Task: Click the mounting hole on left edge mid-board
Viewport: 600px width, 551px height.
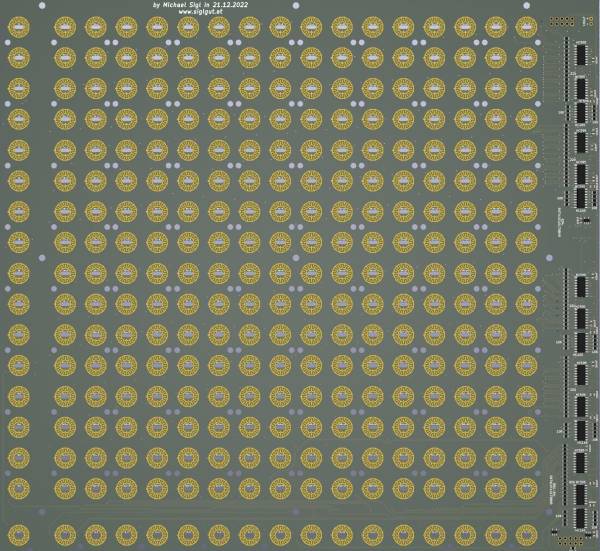Action: point(39,257)
